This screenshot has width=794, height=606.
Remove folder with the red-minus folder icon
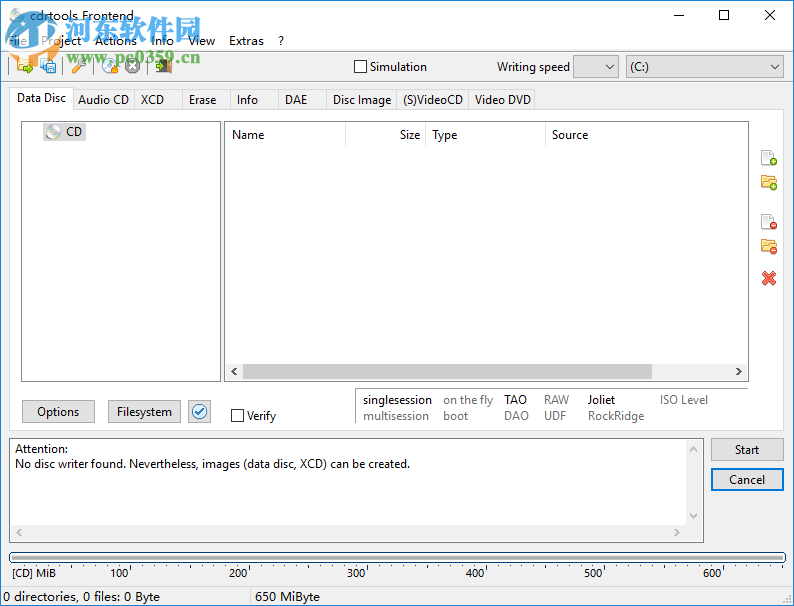tap(769, 246)
